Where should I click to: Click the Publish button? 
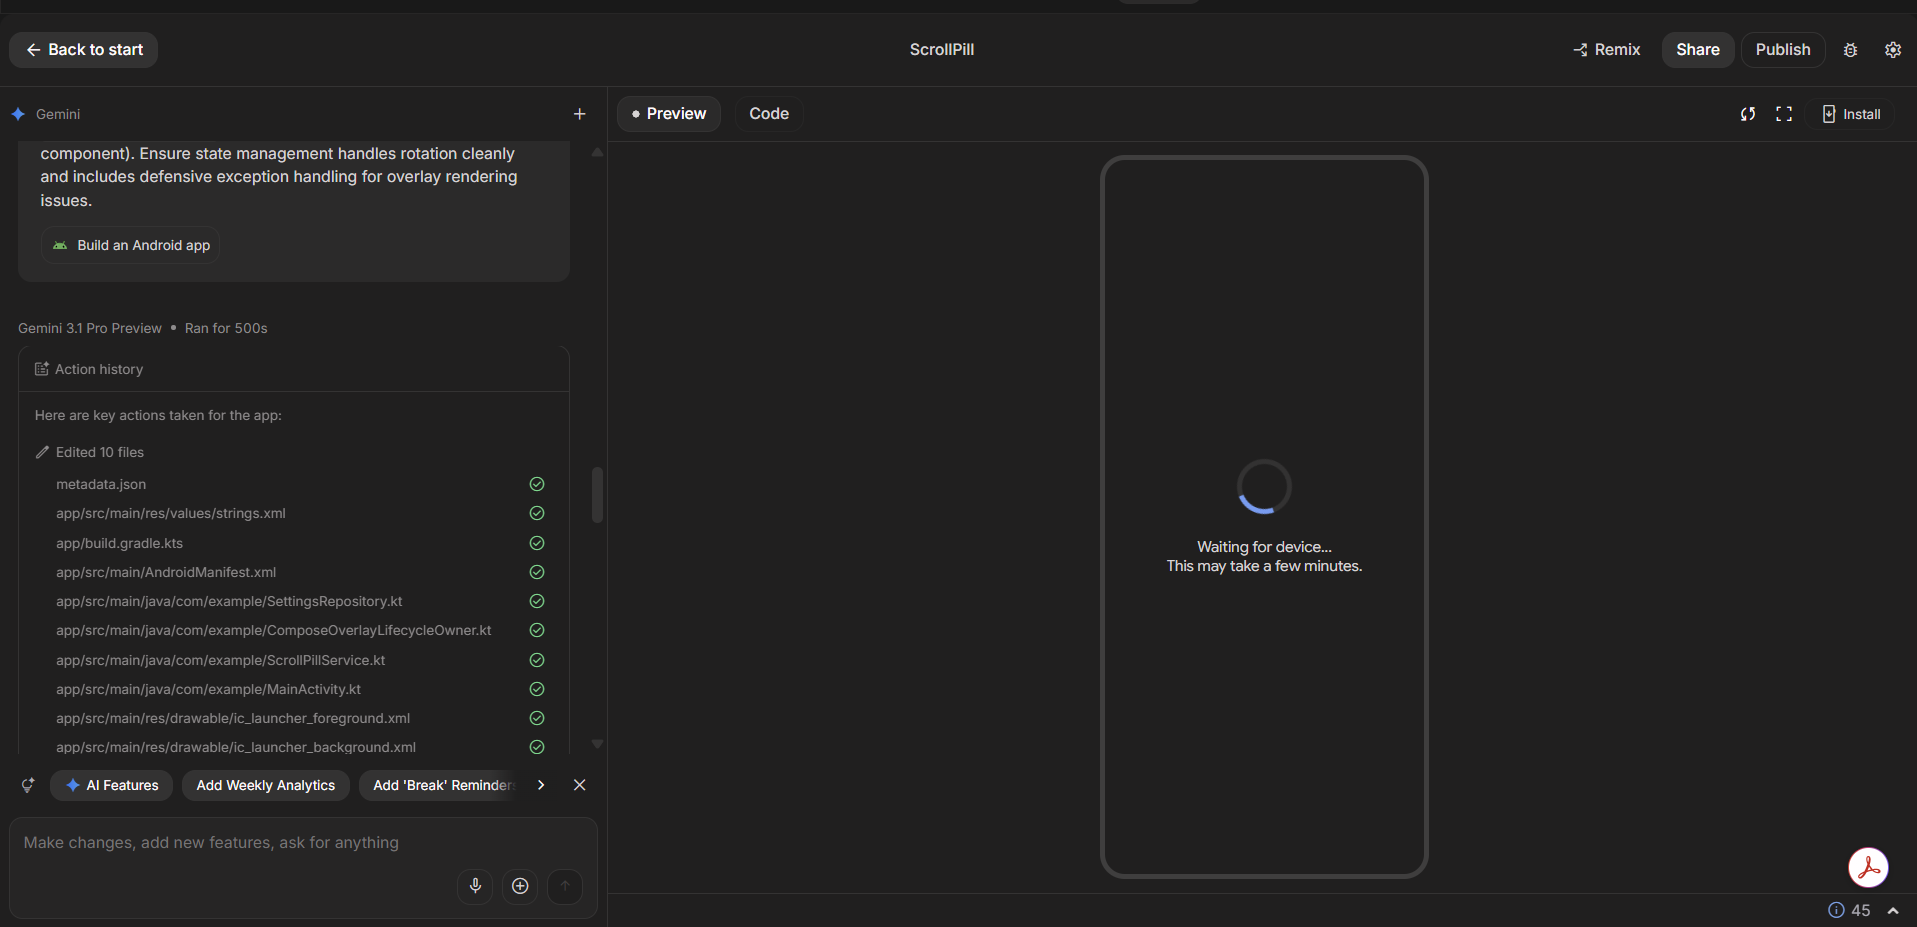(1782, 50)
